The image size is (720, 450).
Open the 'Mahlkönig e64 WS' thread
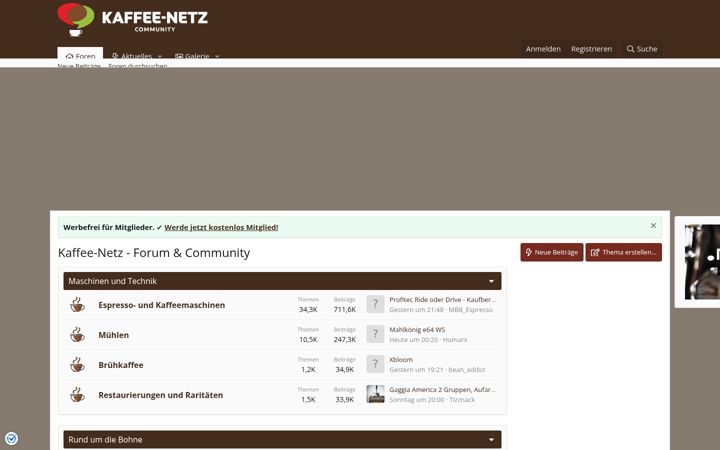[x=417, y=330]
